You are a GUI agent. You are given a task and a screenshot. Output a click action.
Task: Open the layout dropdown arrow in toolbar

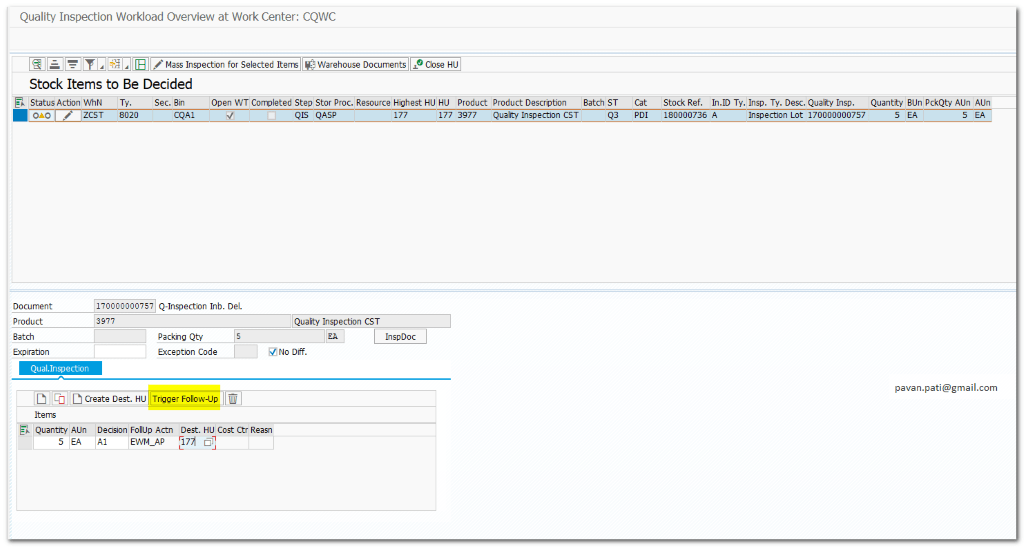point(127,65)
